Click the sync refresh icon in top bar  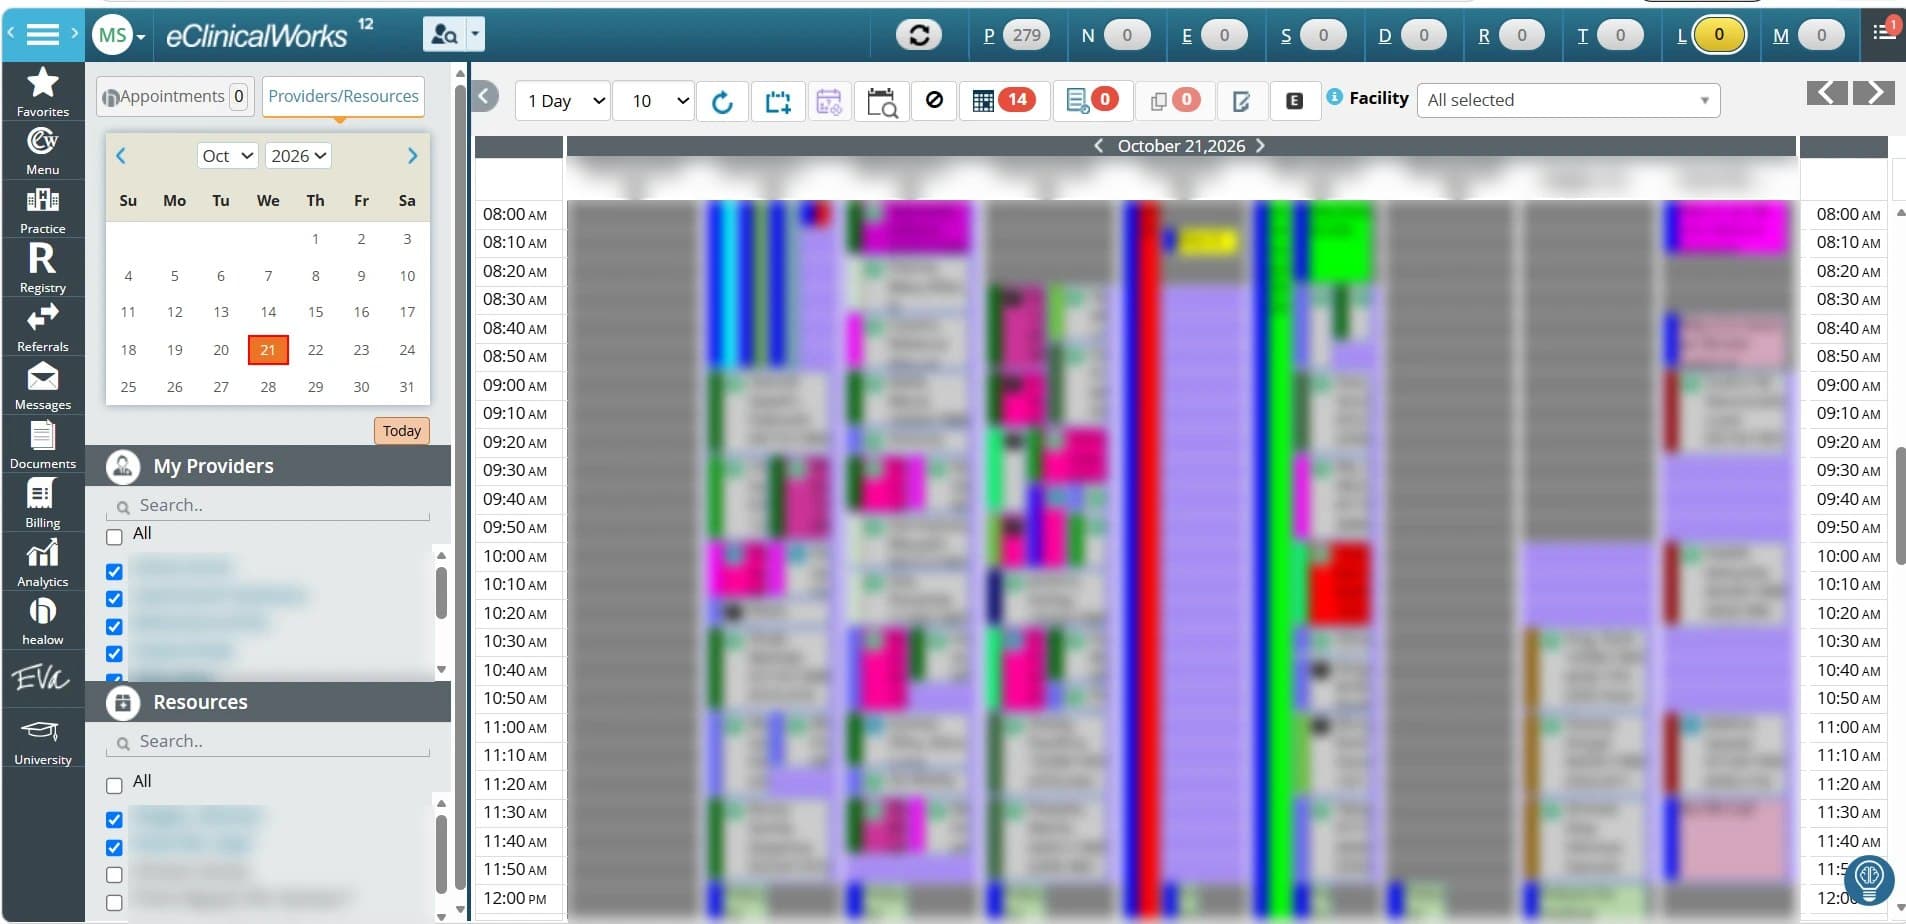click(x=919, y=35)
